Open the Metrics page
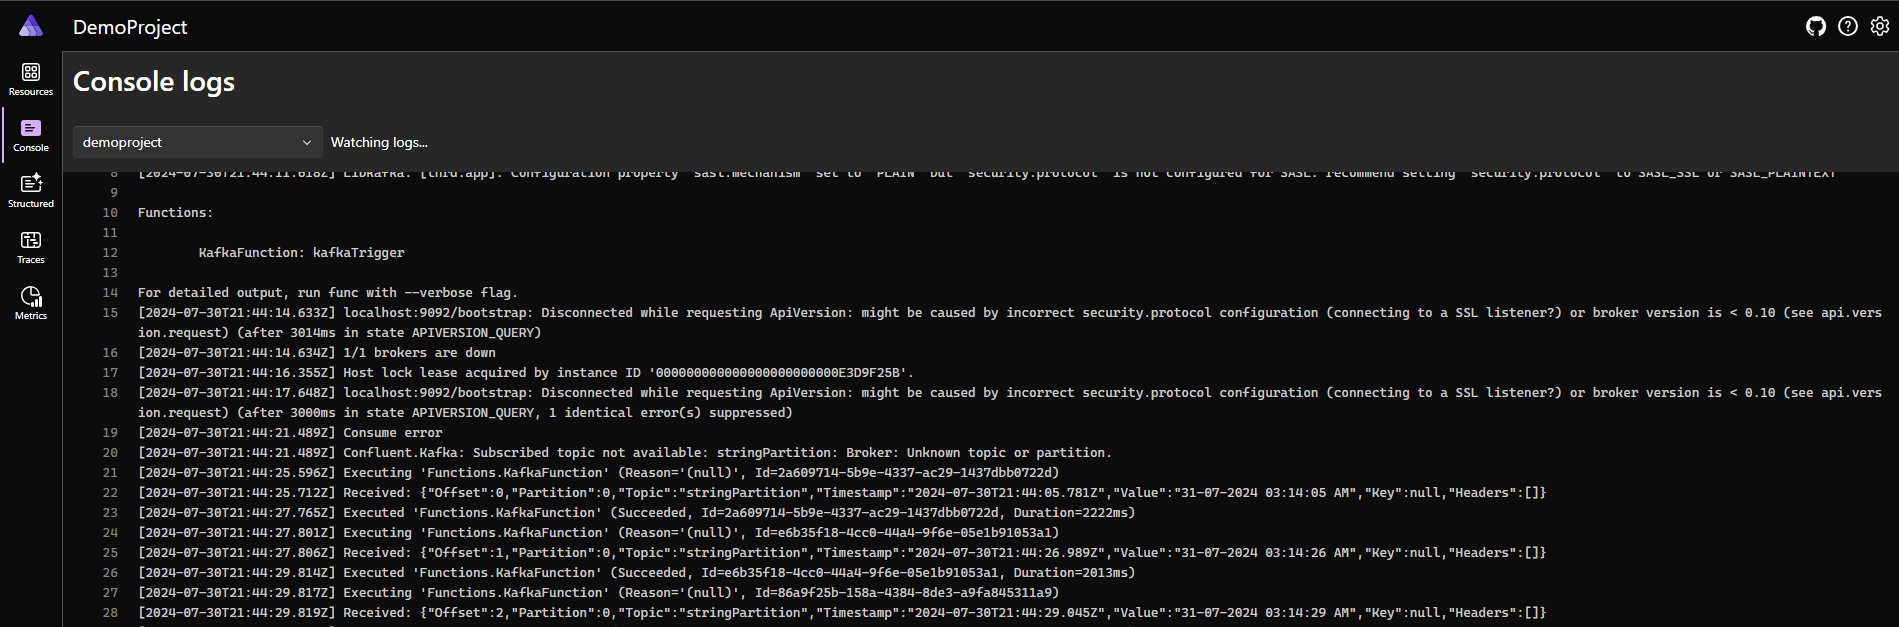 click(31, 303)
